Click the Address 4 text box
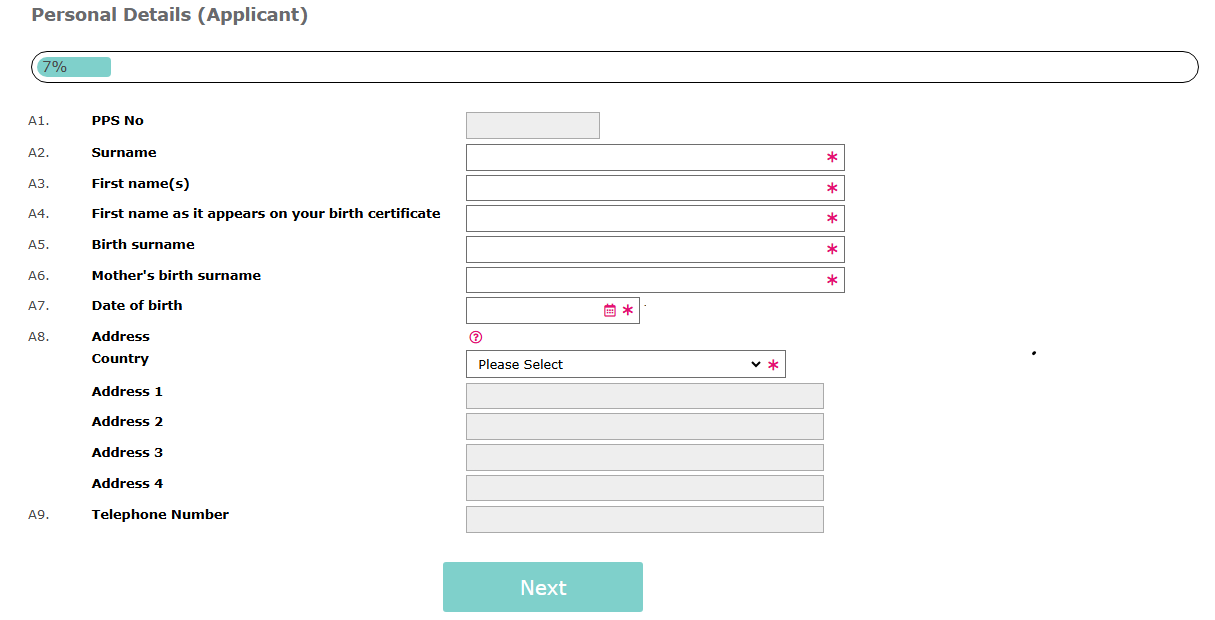Viewport: 1215px width, 620px height. coord(645,488)
